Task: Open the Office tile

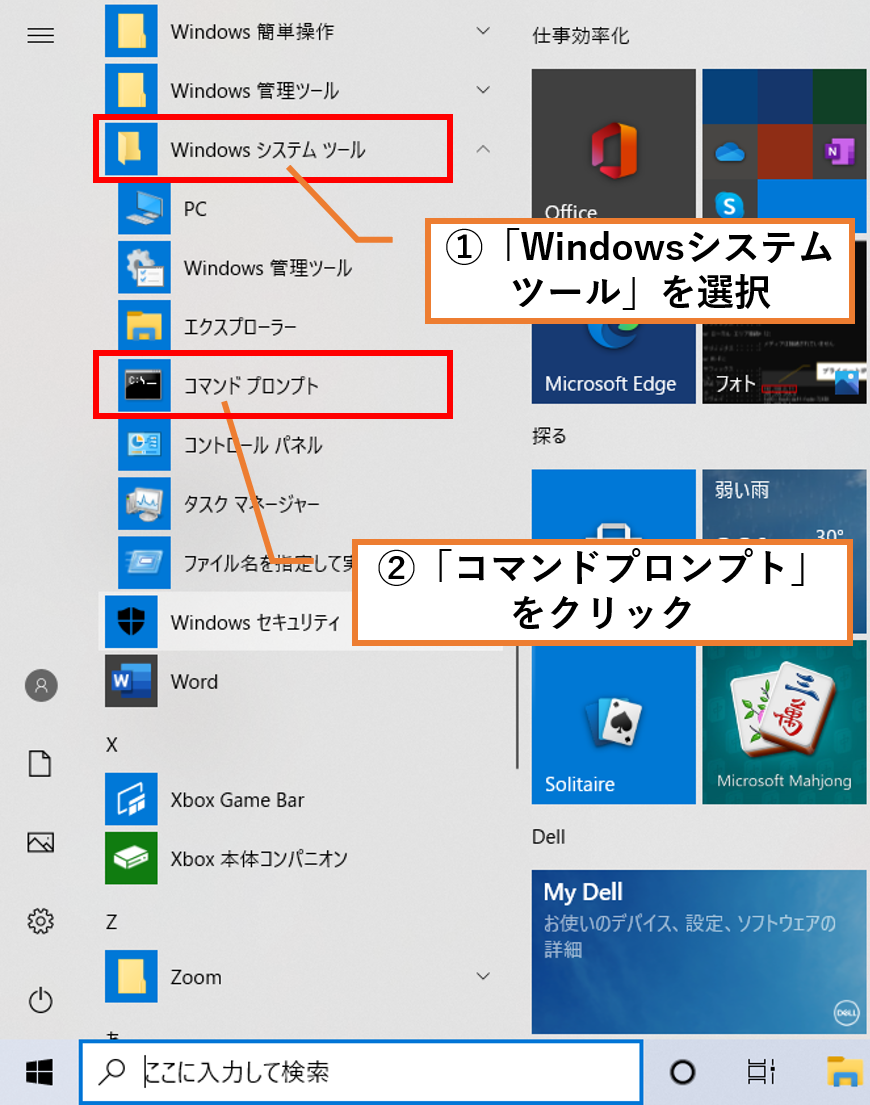Action: 614,144
